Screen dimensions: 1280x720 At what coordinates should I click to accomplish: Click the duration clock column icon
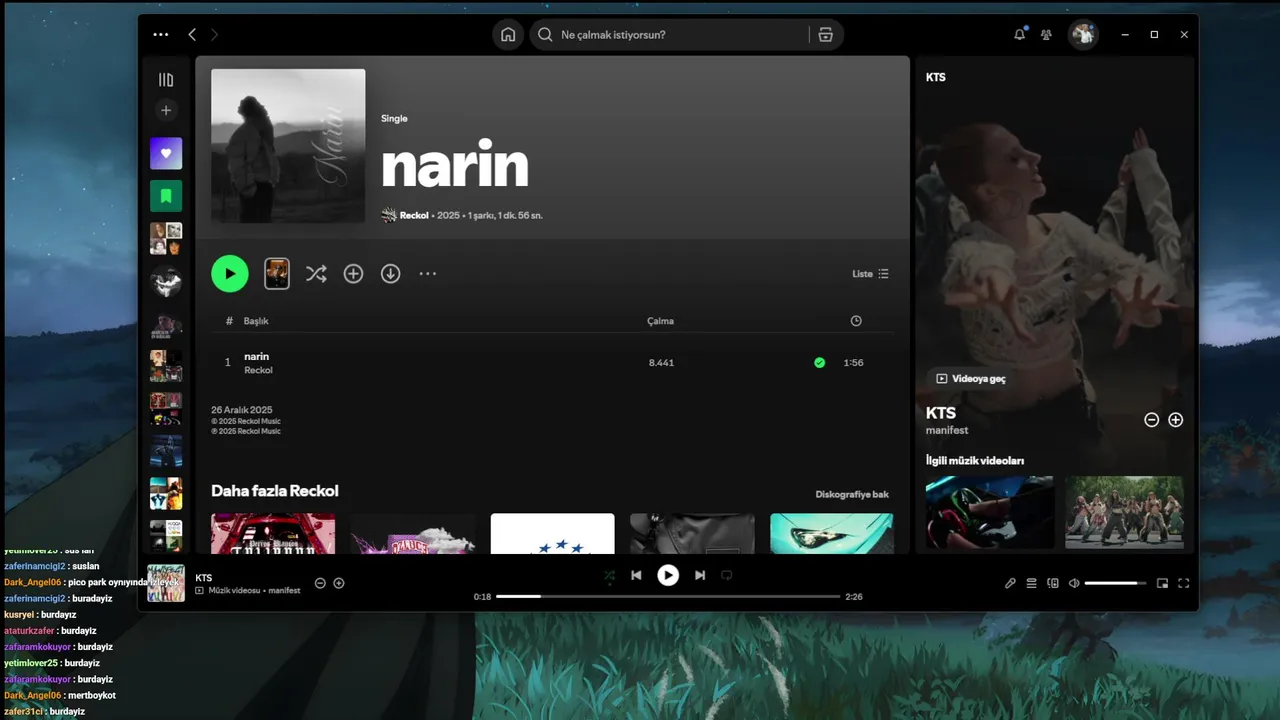pos(856,321)
